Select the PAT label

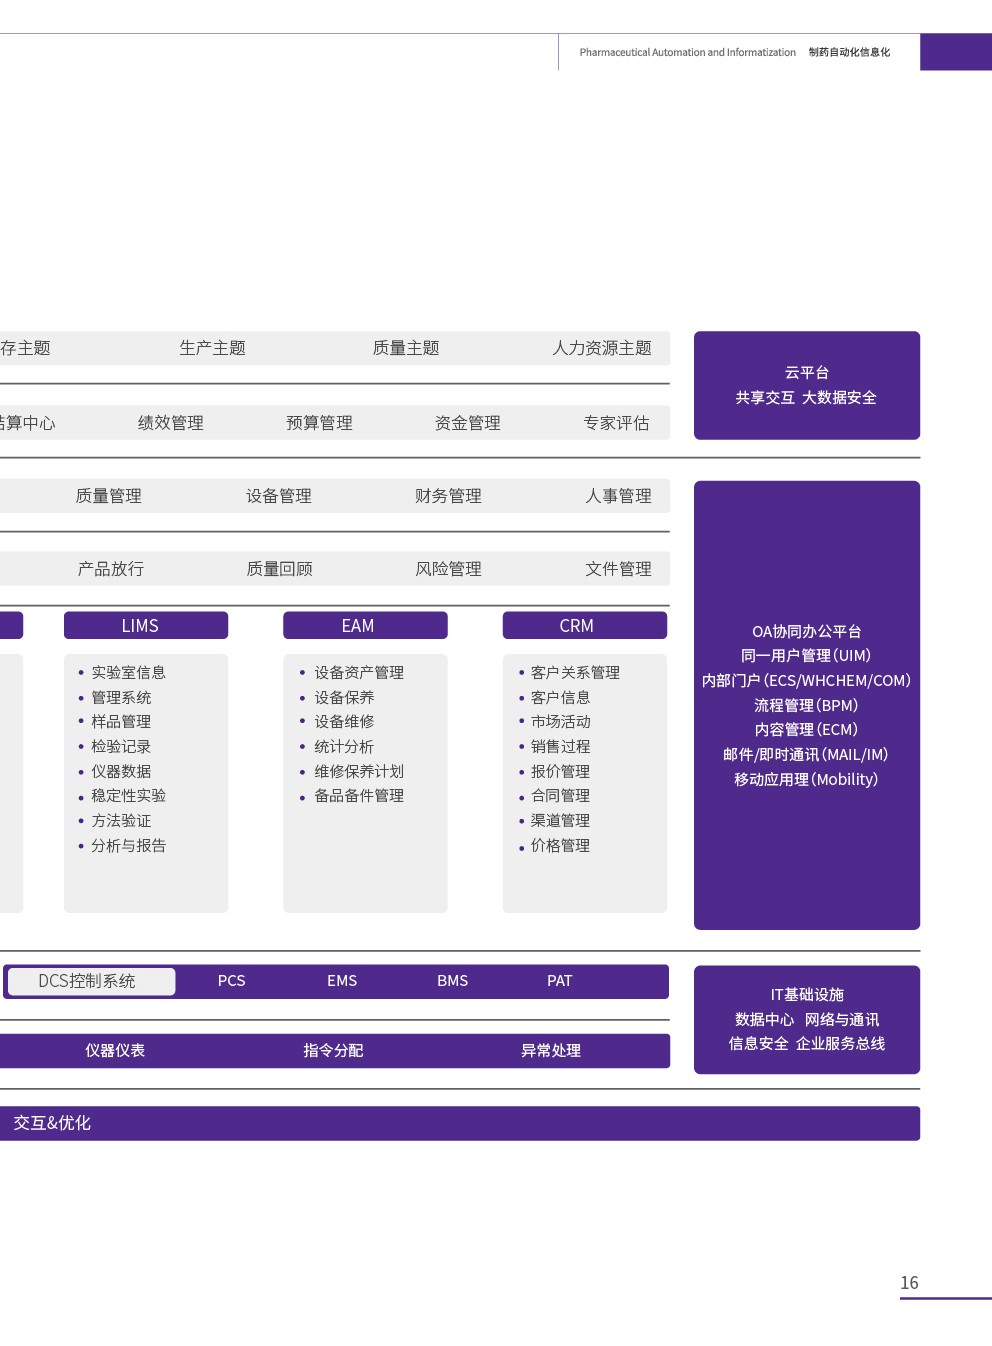point(559,981)
